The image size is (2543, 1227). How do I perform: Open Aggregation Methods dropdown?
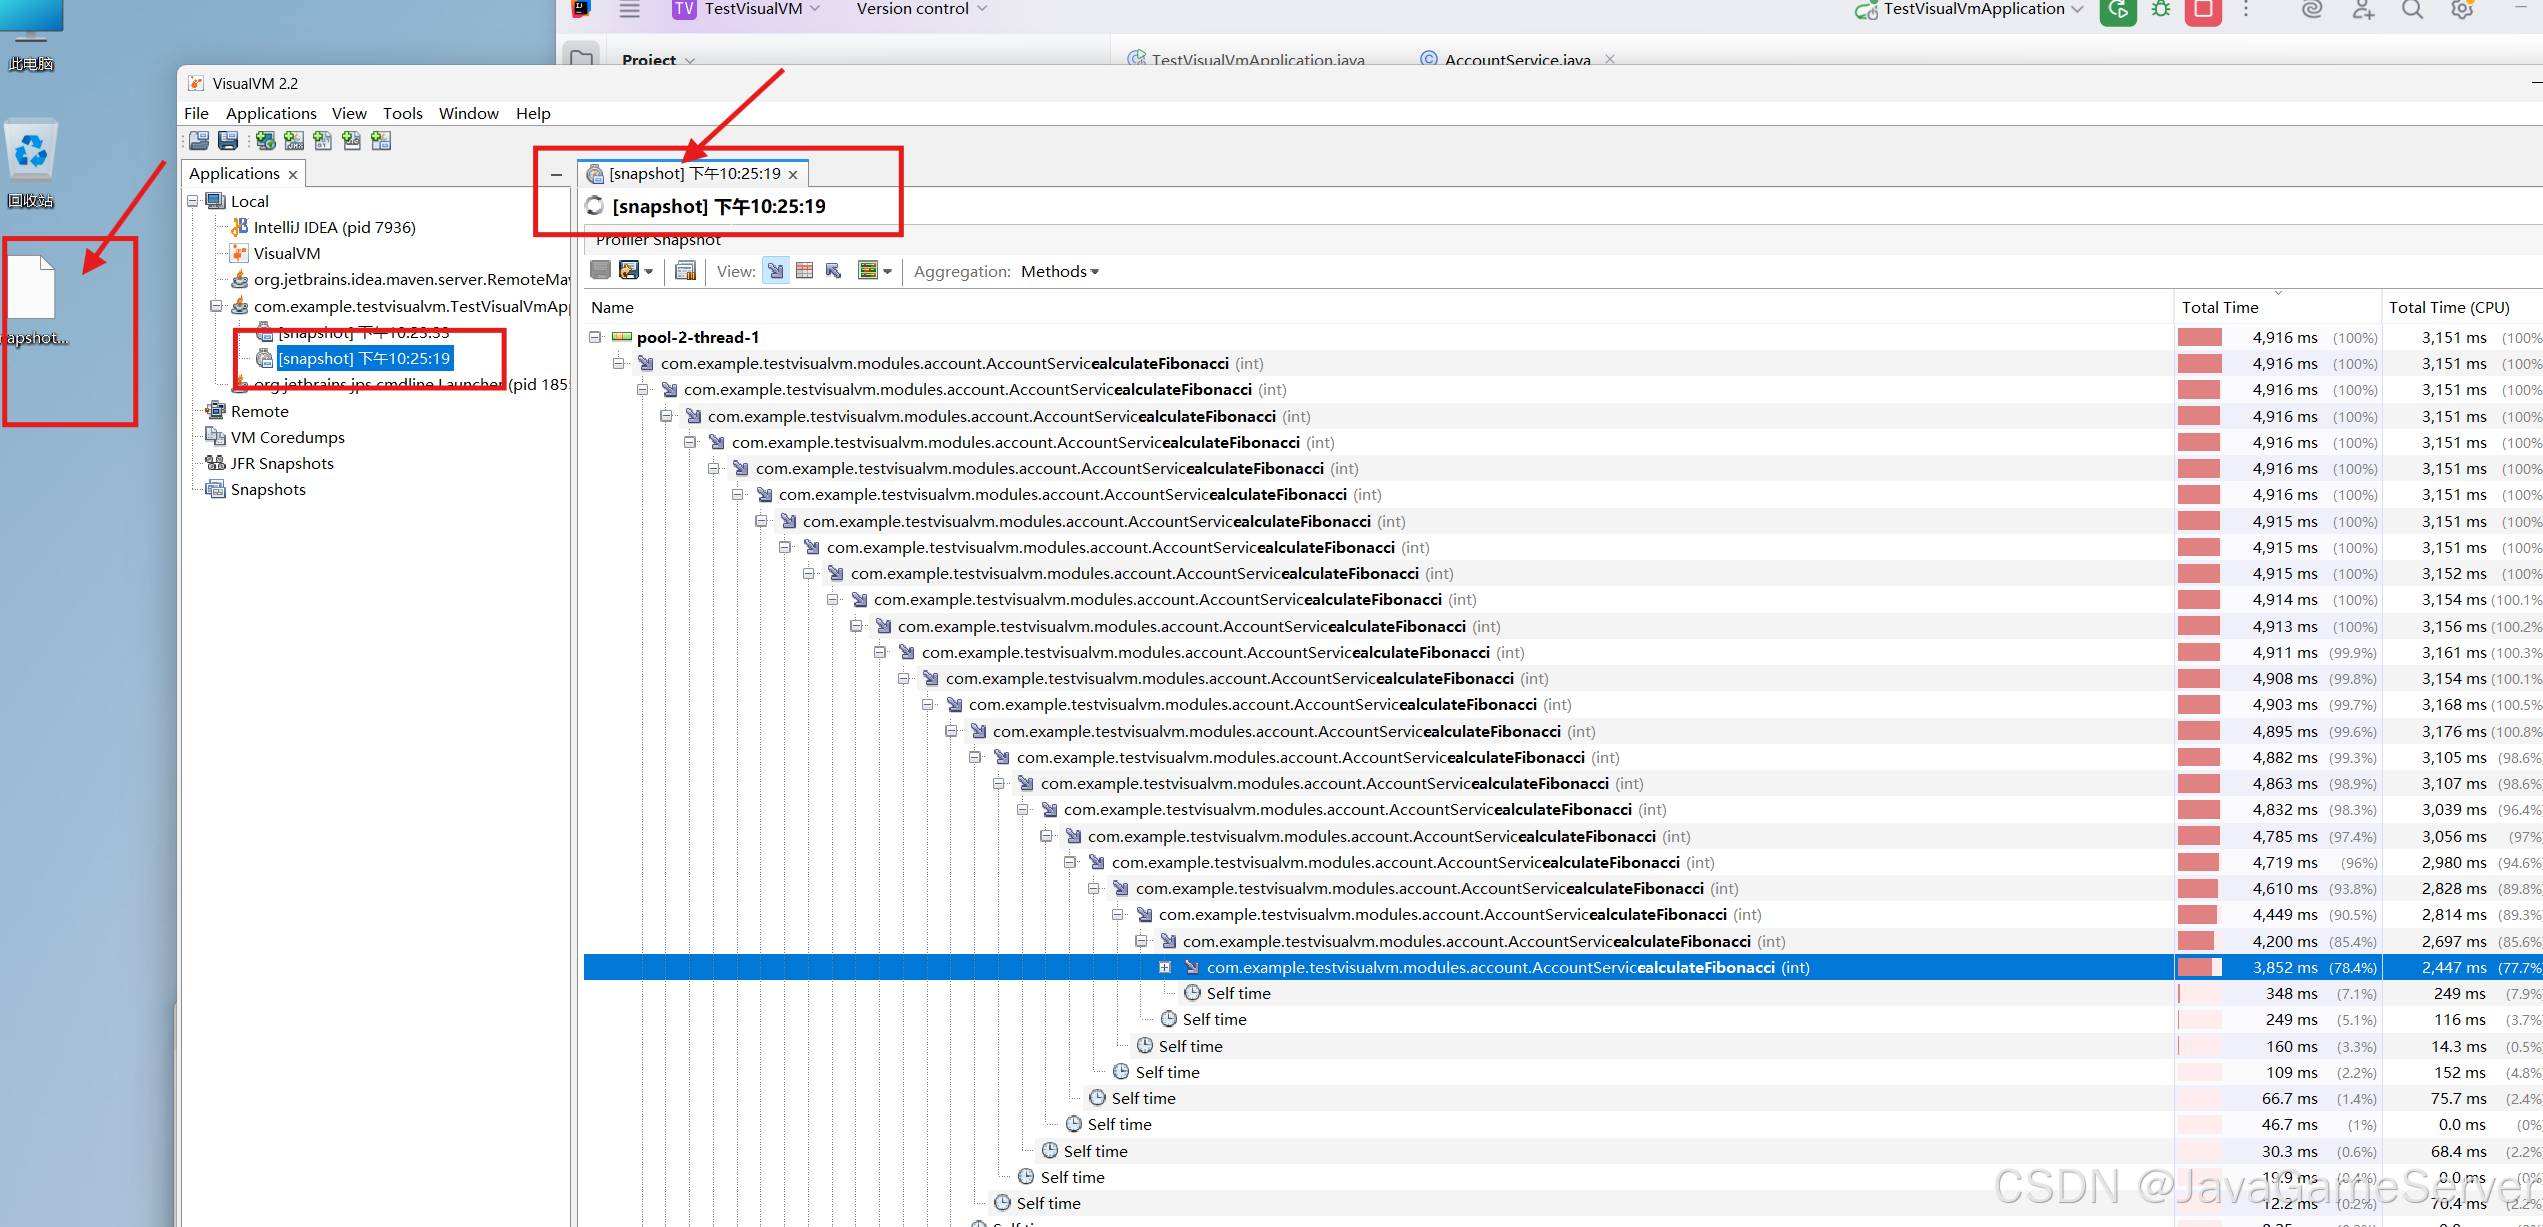tap(1059, 271)
